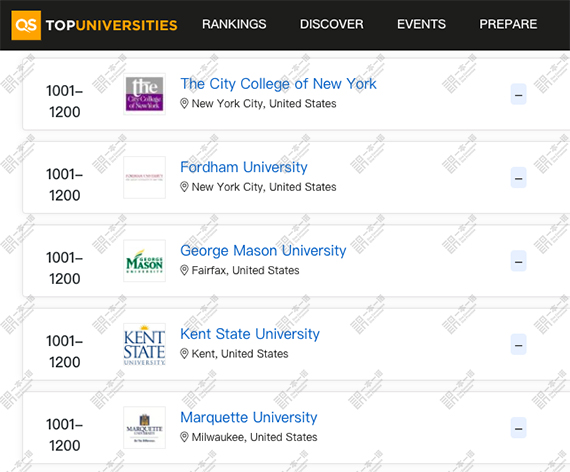Expand the Marquette University row details

tap(518, 427)
